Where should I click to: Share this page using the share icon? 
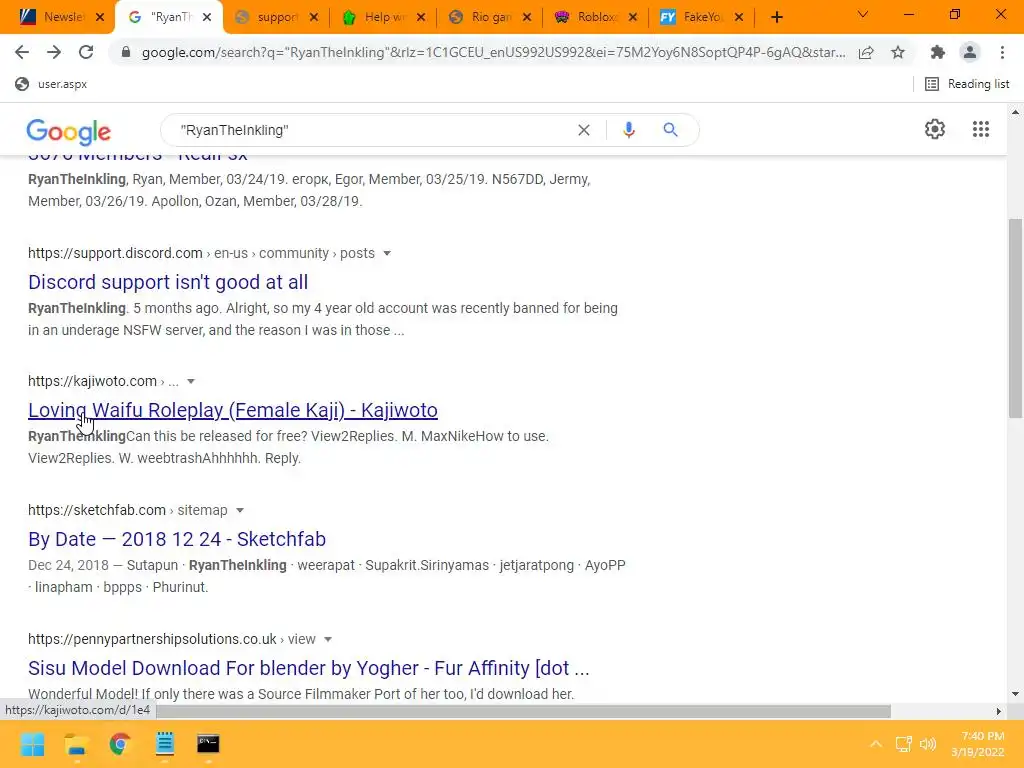coord(866,52)
